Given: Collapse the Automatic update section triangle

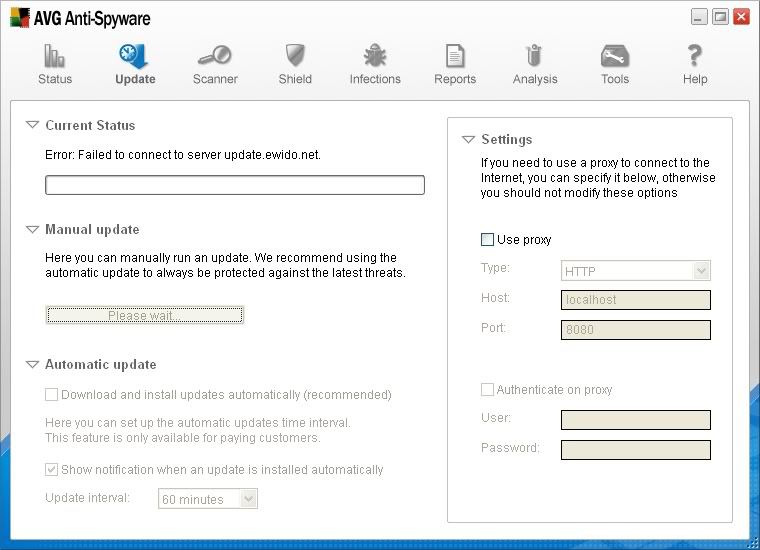Looking at the screenshot, I should [32, 364].
